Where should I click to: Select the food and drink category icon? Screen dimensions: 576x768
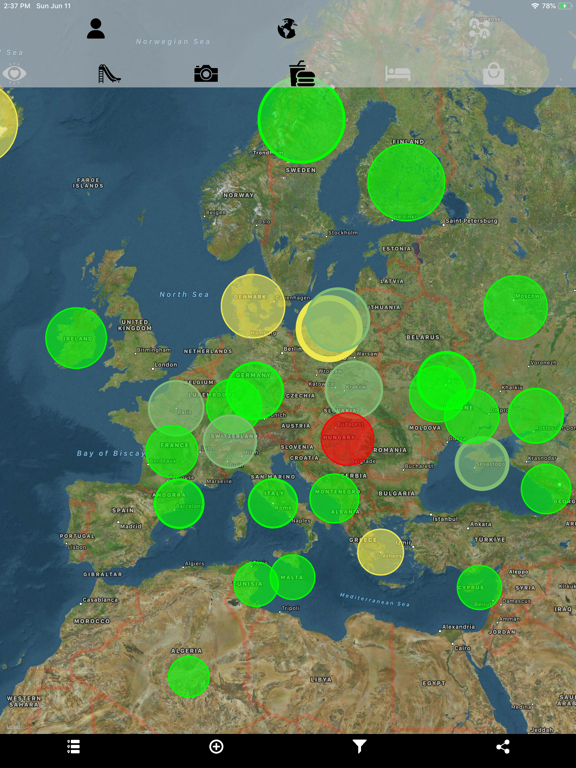pyautogui.click(x=302, y=73)
